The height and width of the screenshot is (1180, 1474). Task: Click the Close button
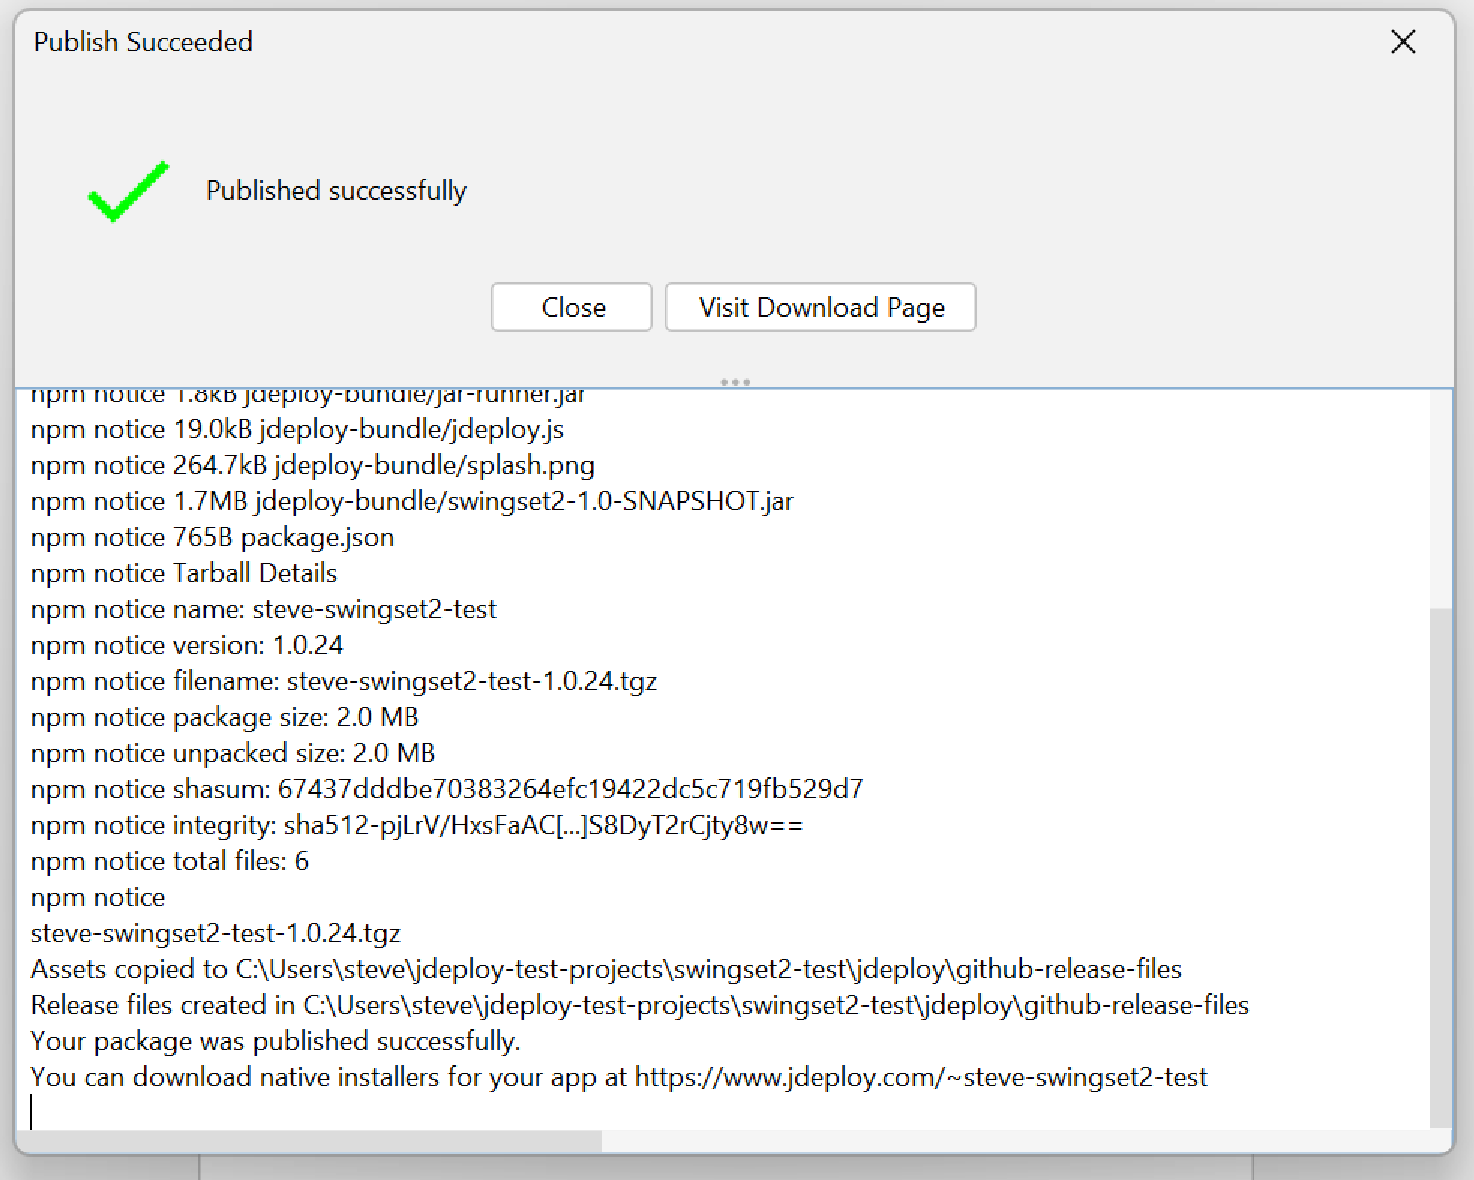click(x=571, y=307)
